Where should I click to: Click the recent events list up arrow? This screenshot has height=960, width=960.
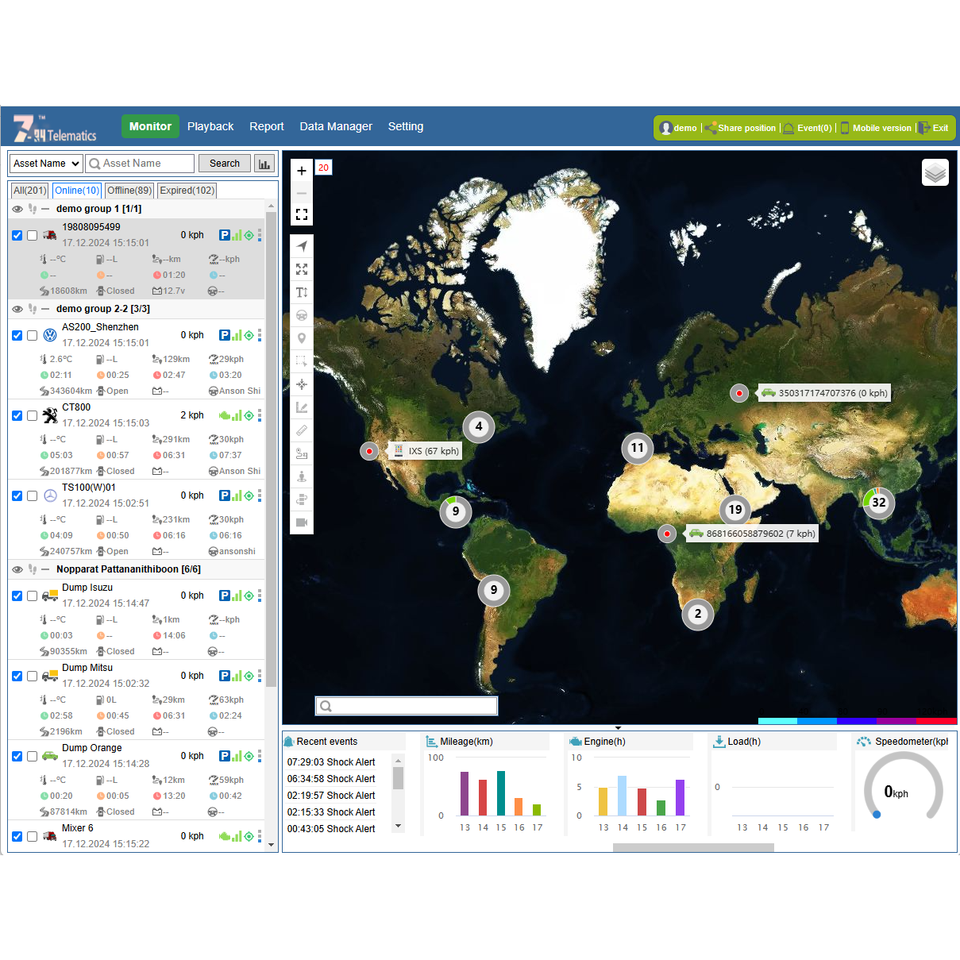(399, 761)
